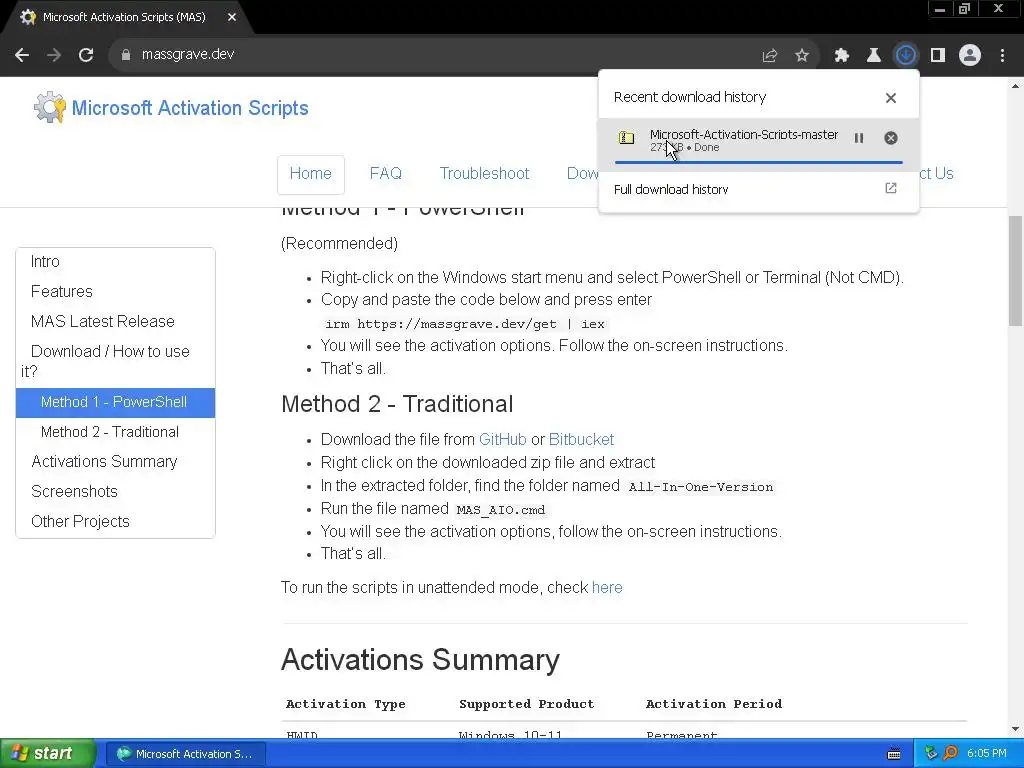
Task: Click the scrollbar up arrow
Action: pyautogui.click(x=1016, y=86)
